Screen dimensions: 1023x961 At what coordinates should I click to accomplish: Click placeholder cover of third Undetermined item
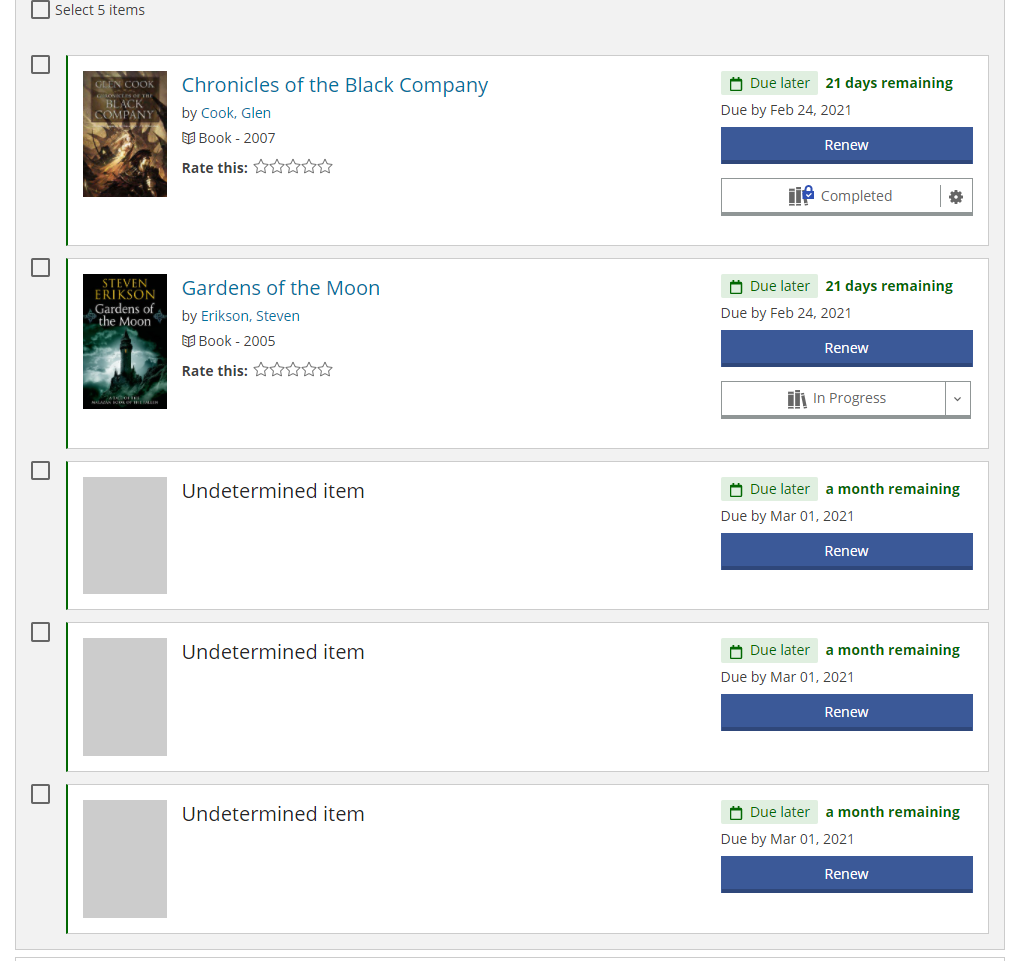click(x=125, y=859)
